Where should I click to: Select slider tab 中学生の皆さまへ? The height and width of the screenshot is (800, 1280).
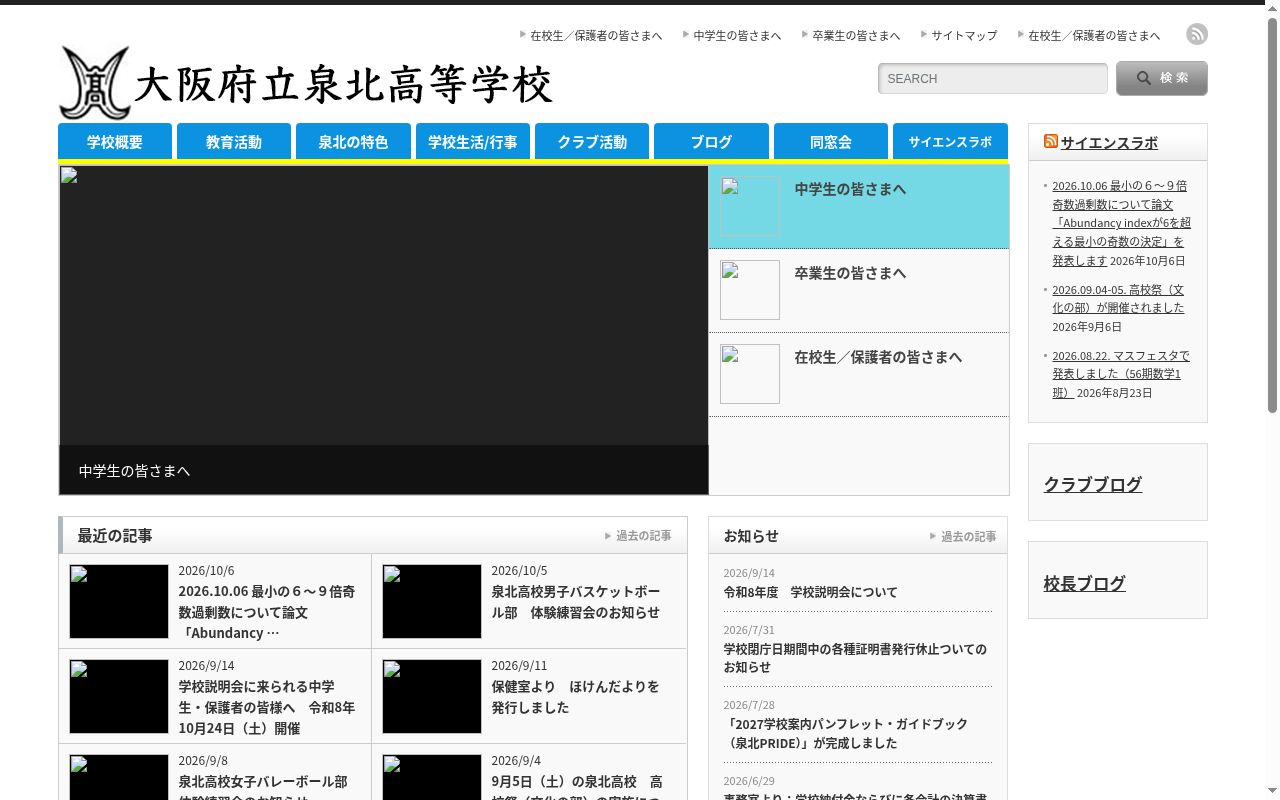859,207
